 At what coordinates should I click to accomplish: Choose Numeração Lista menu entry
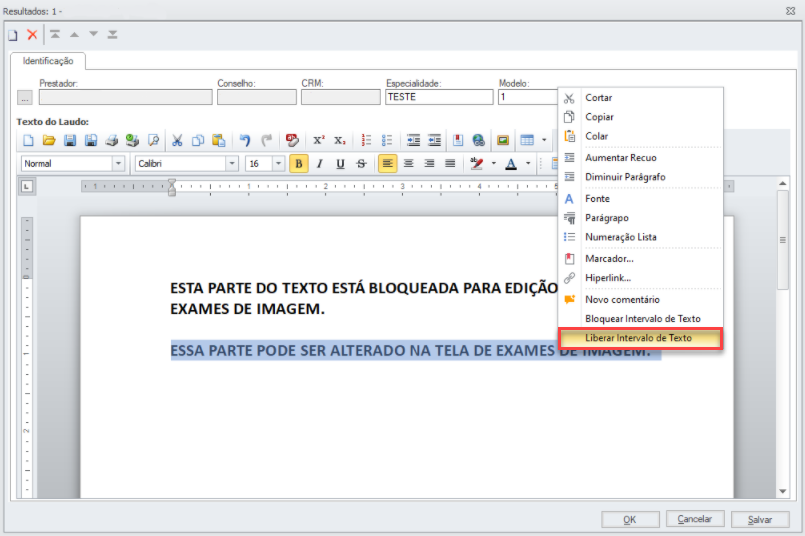tap(641, 237)
